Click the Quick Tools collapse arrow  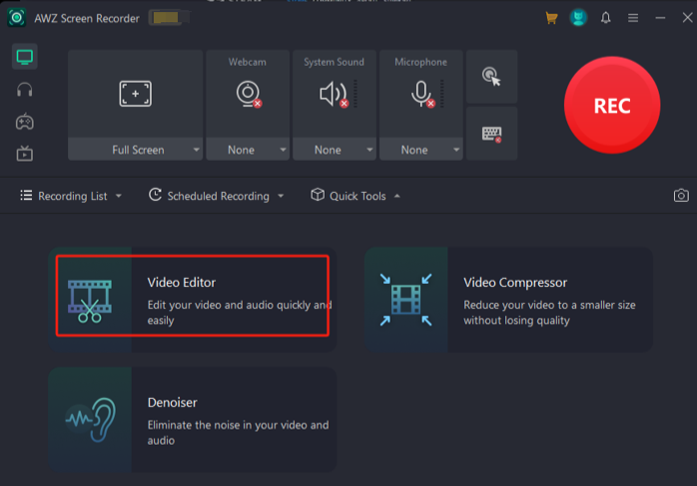397,196
